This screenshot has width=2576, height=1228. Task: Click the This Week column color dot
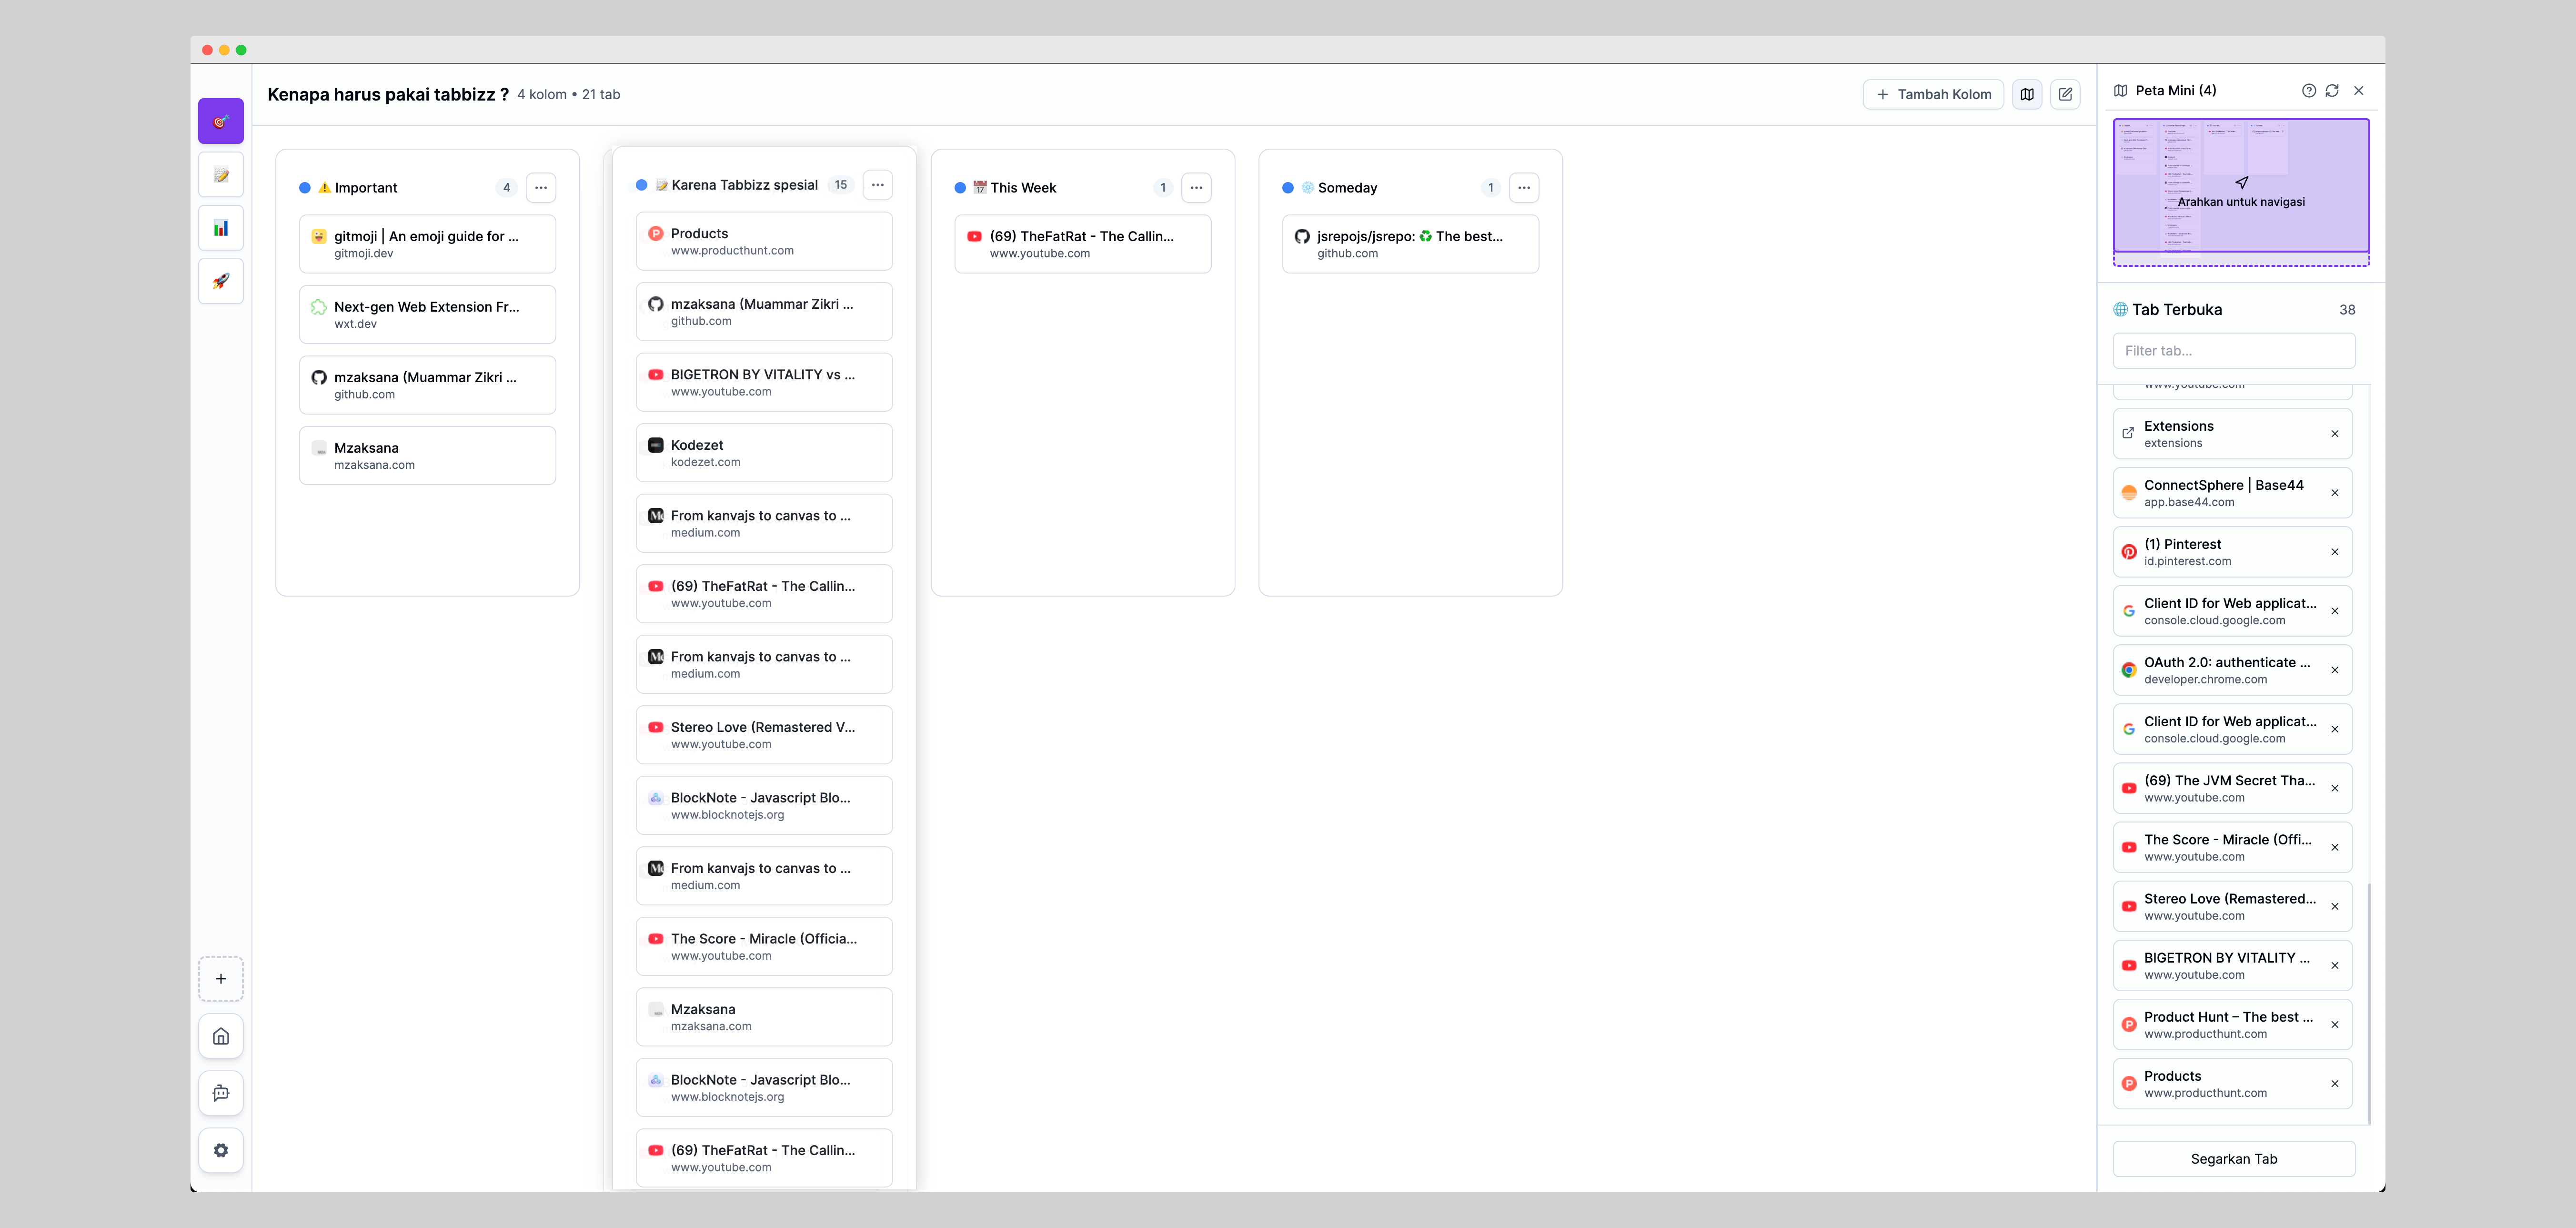(960, 188)
